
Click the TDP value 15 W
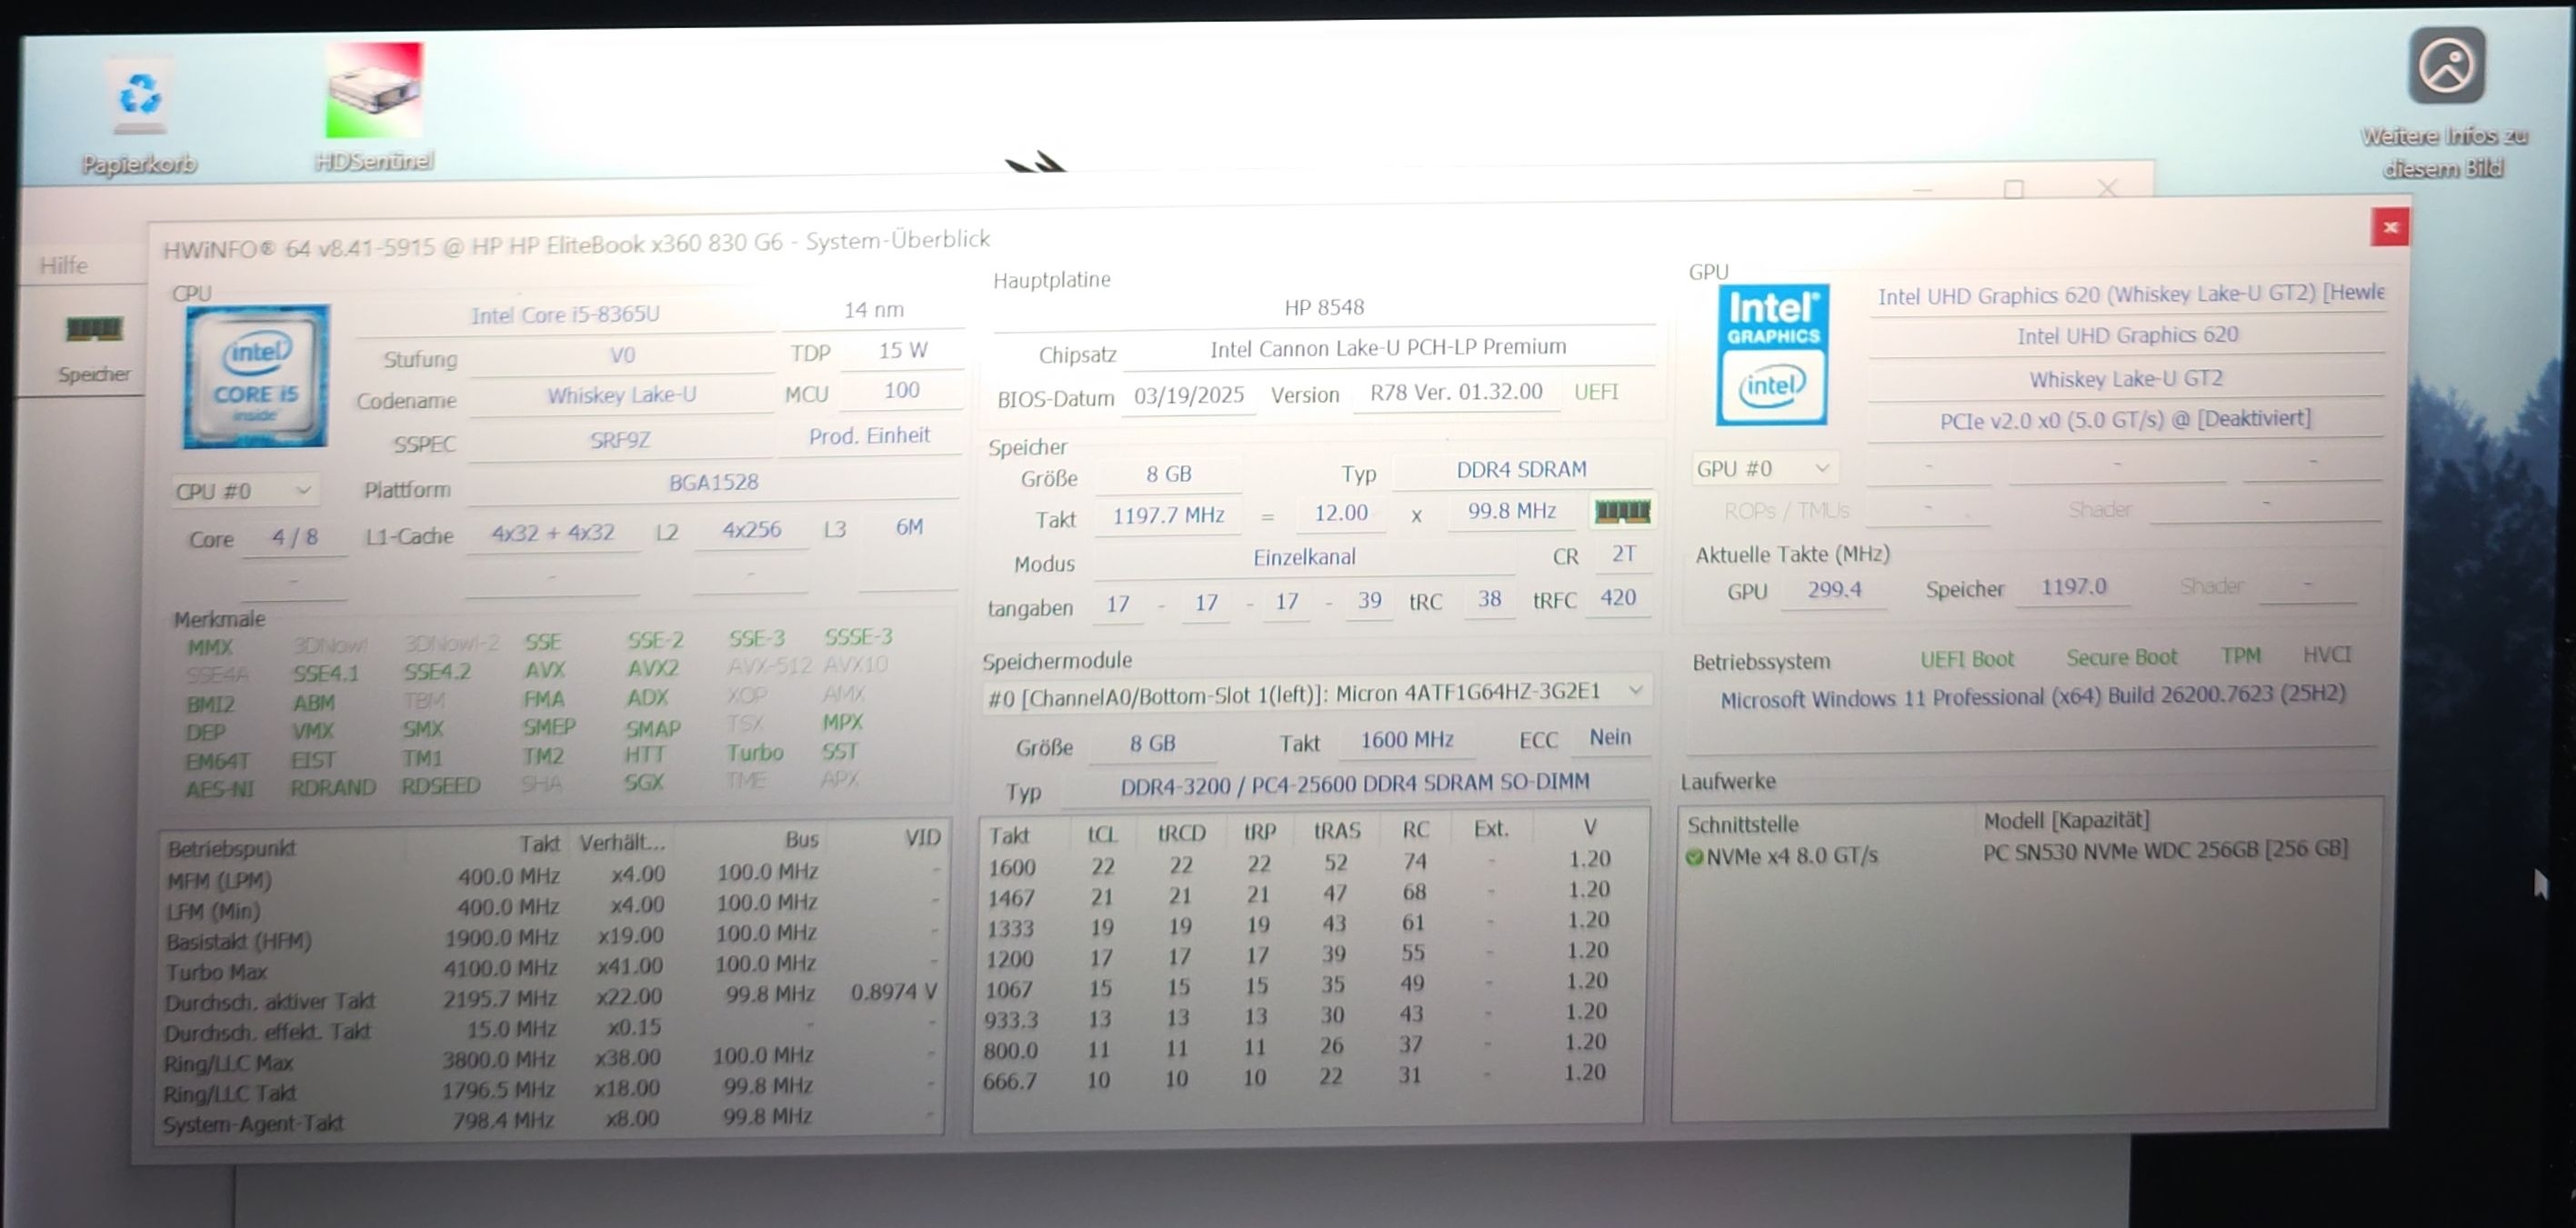(903, 350)
